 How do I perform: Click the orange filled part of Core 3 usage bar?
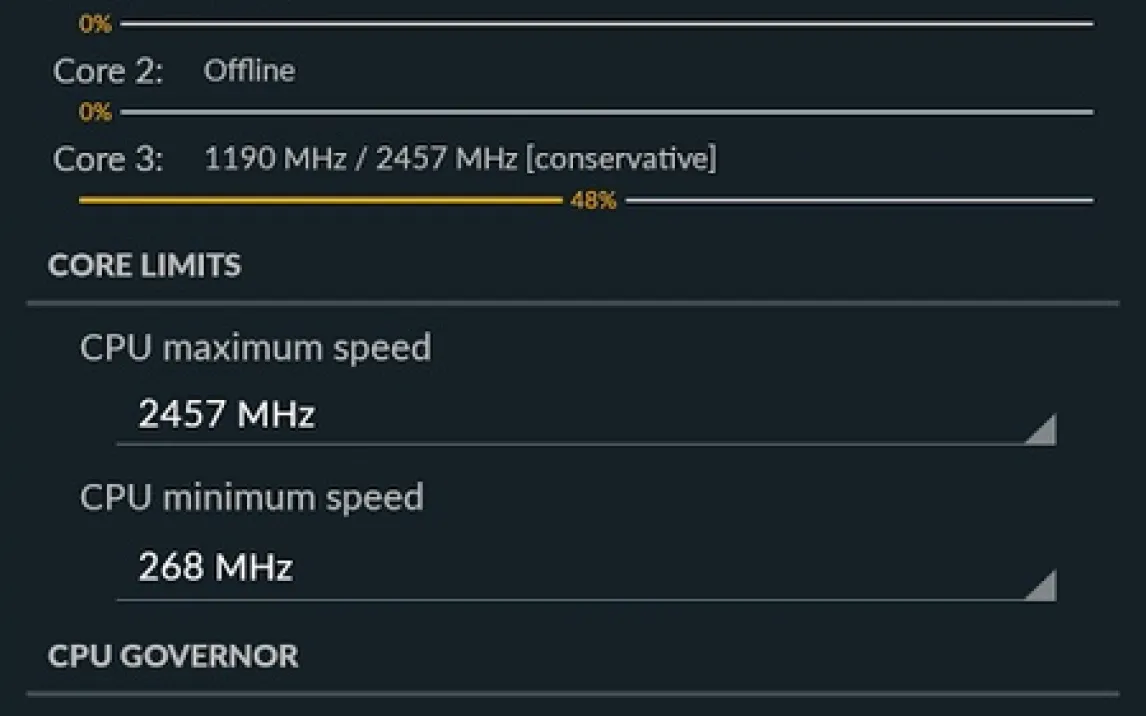[x=320, y=201]
